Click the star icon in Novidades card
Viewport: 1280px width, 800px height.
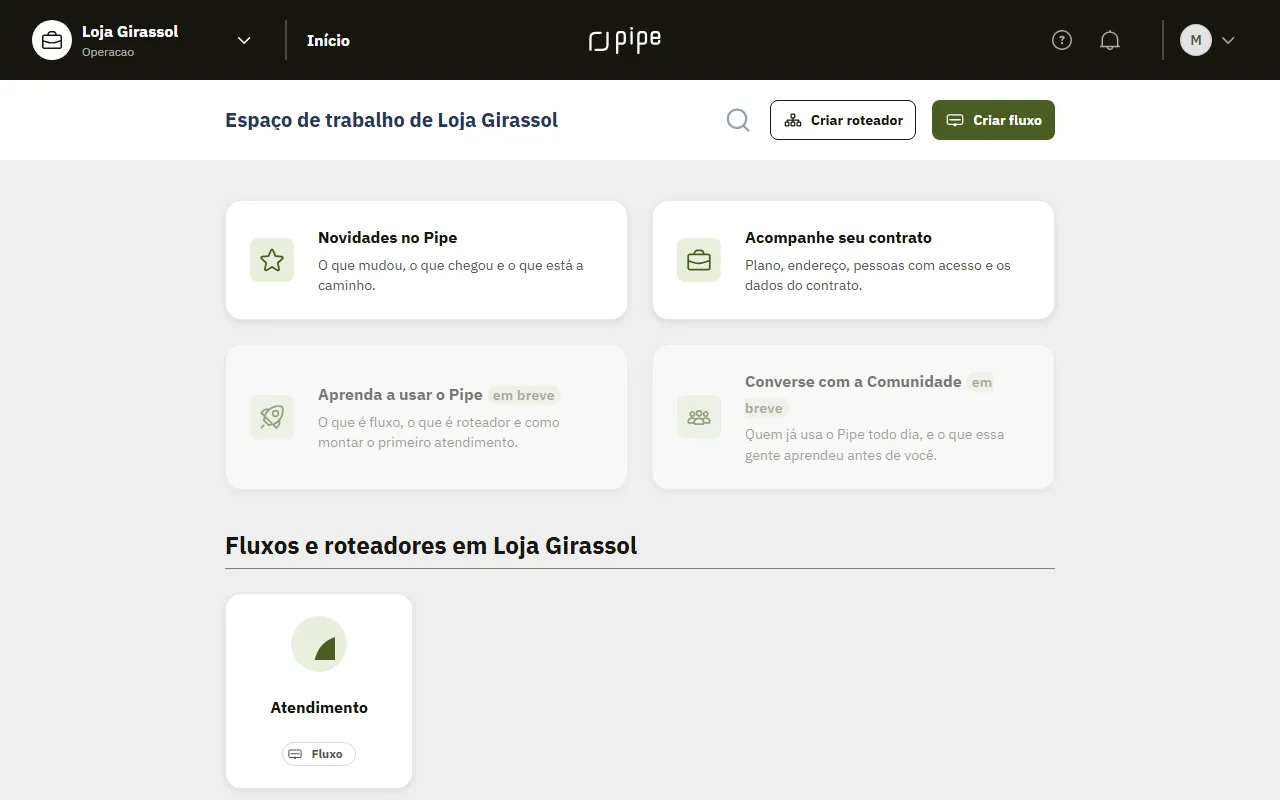pyautogui.click(x=272, y=260)
